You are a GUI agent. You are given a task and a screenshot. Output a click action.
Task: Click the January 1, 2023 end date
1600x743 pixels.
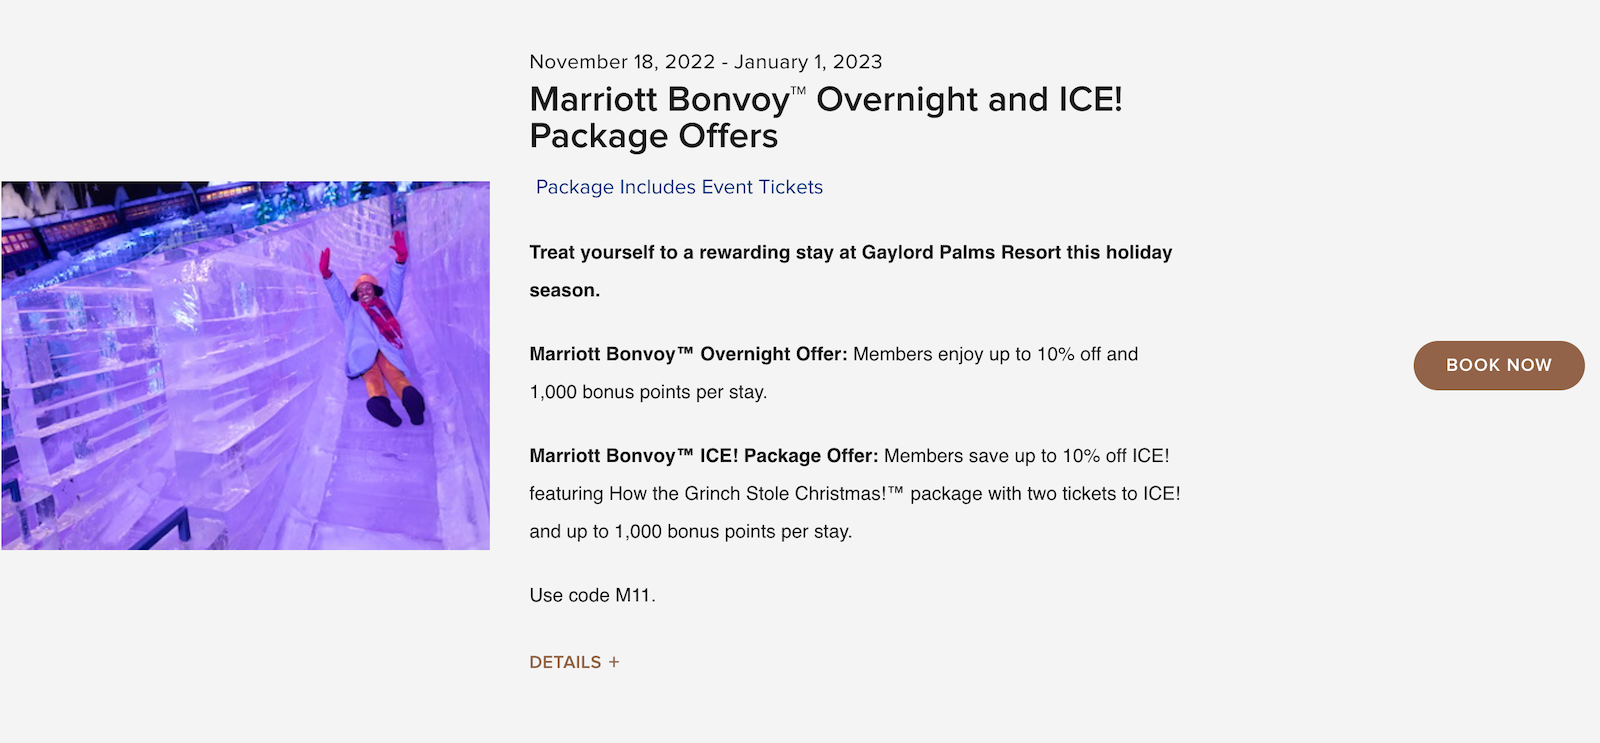click(x=808, y=62)
